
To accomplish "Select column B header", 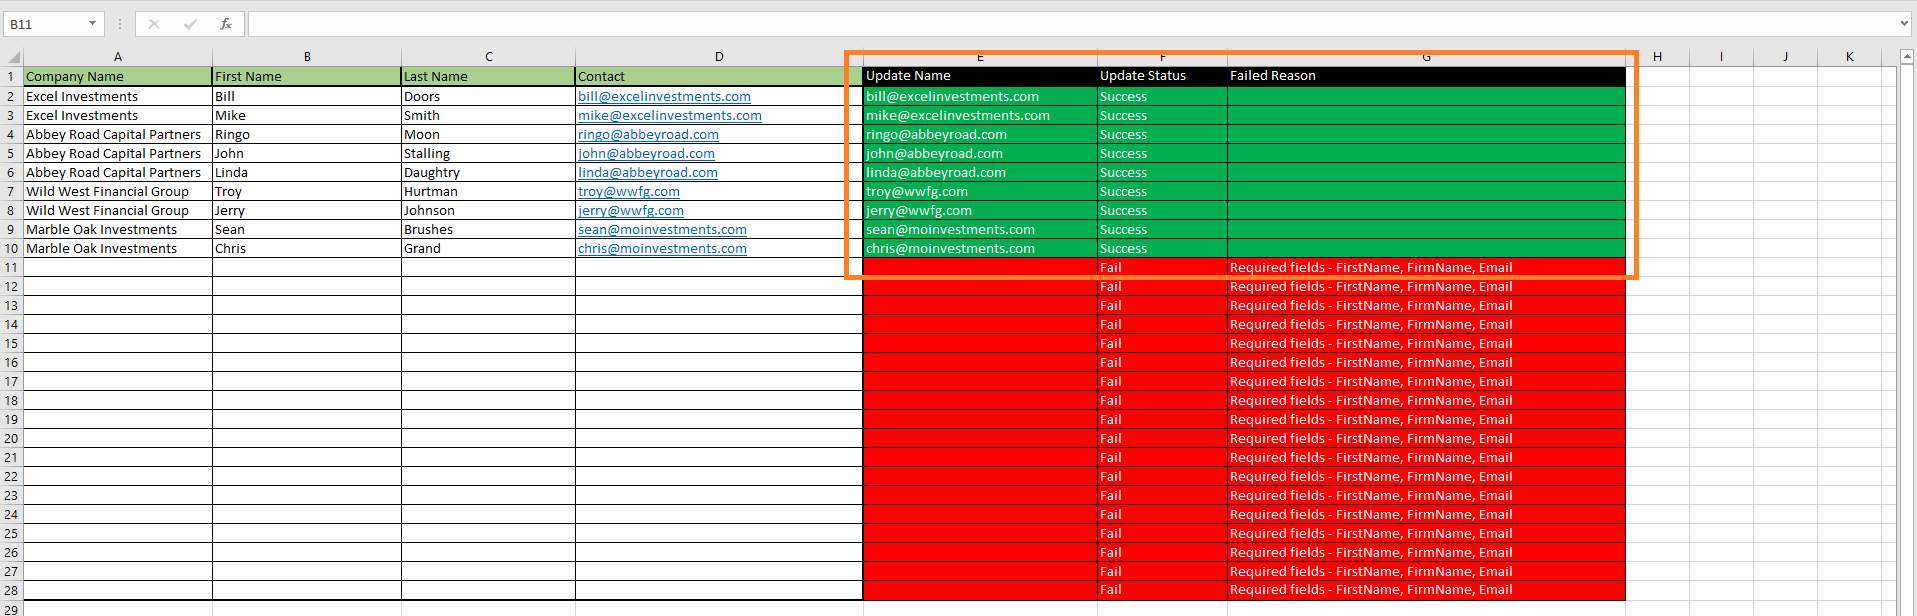I will tap(307, 57).
